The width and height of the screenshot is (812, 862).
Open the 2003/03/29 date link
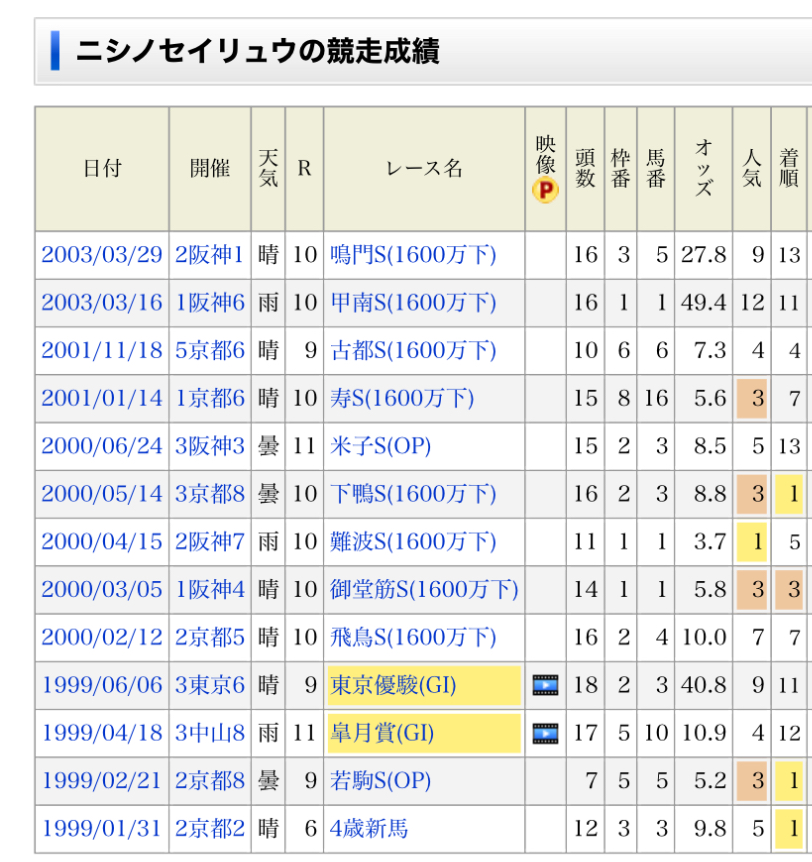click(x=102, y=255)
